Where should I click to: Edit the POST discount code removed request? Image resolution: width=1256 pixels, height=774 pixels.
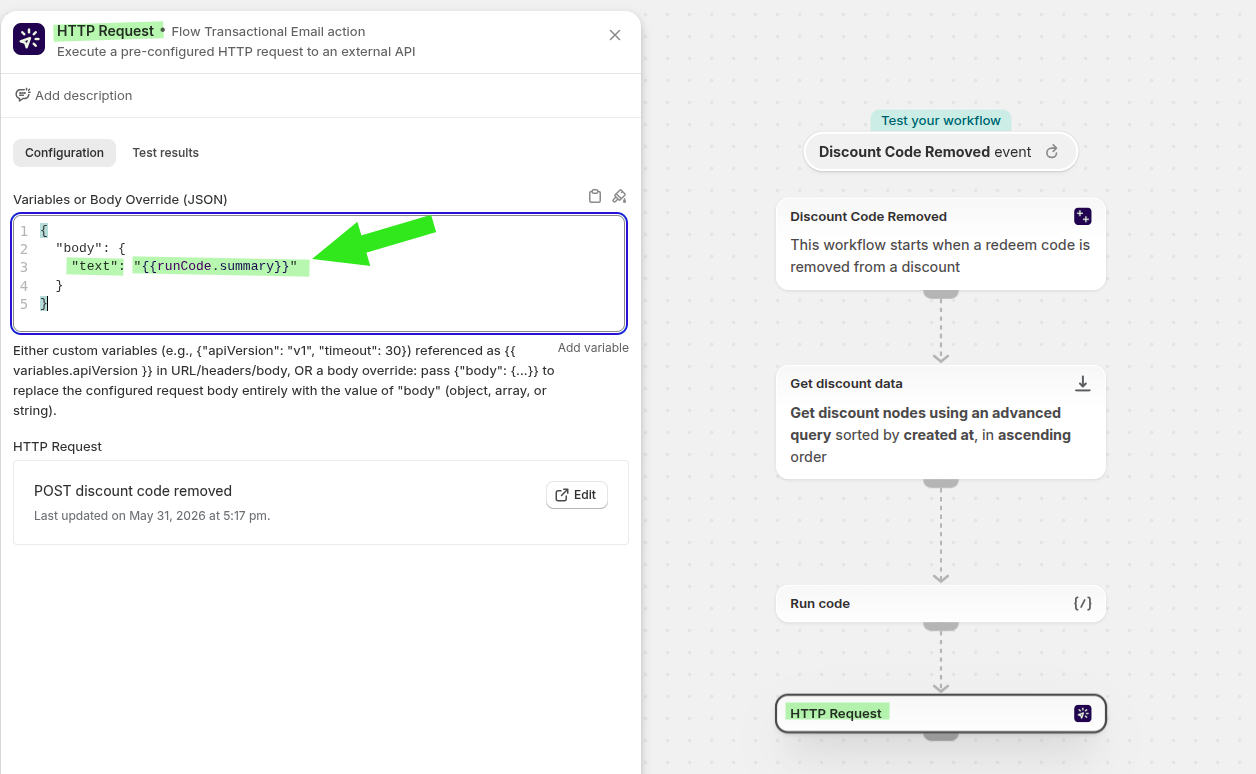576,495
